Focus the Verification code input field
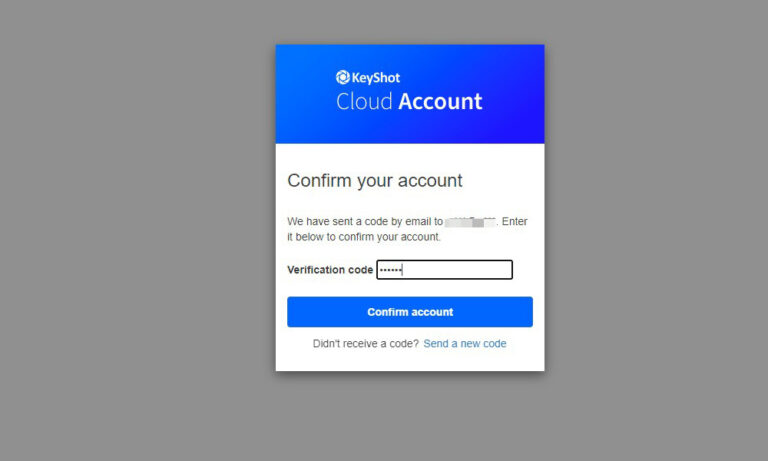 460,270
